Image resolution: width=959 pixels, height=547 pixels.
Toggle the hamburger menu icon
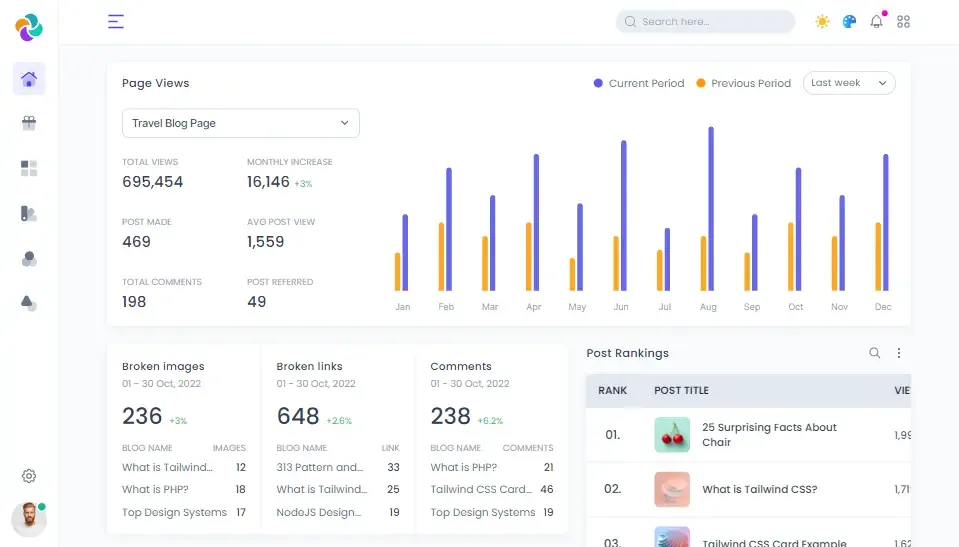pyautogui.click(x=116, y=21)
